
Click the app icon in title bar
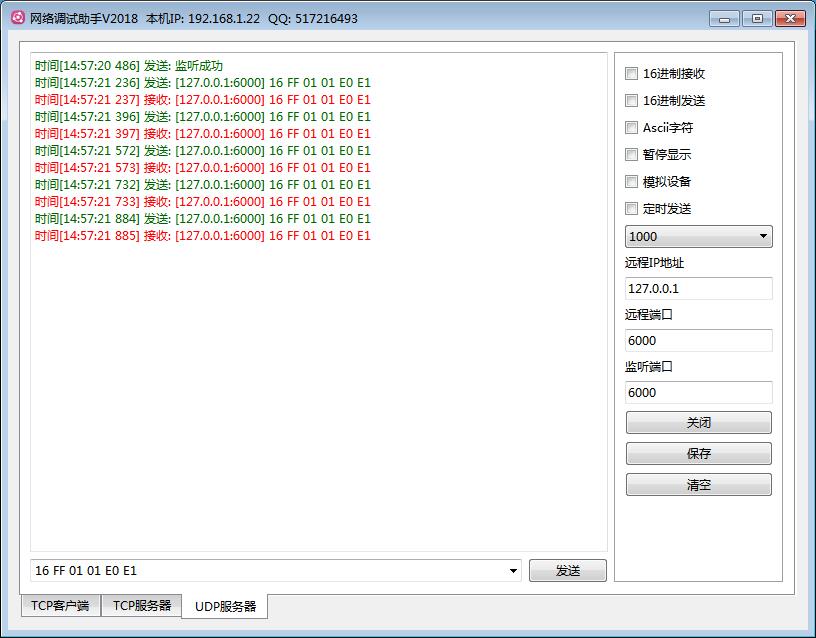point(17,18)
